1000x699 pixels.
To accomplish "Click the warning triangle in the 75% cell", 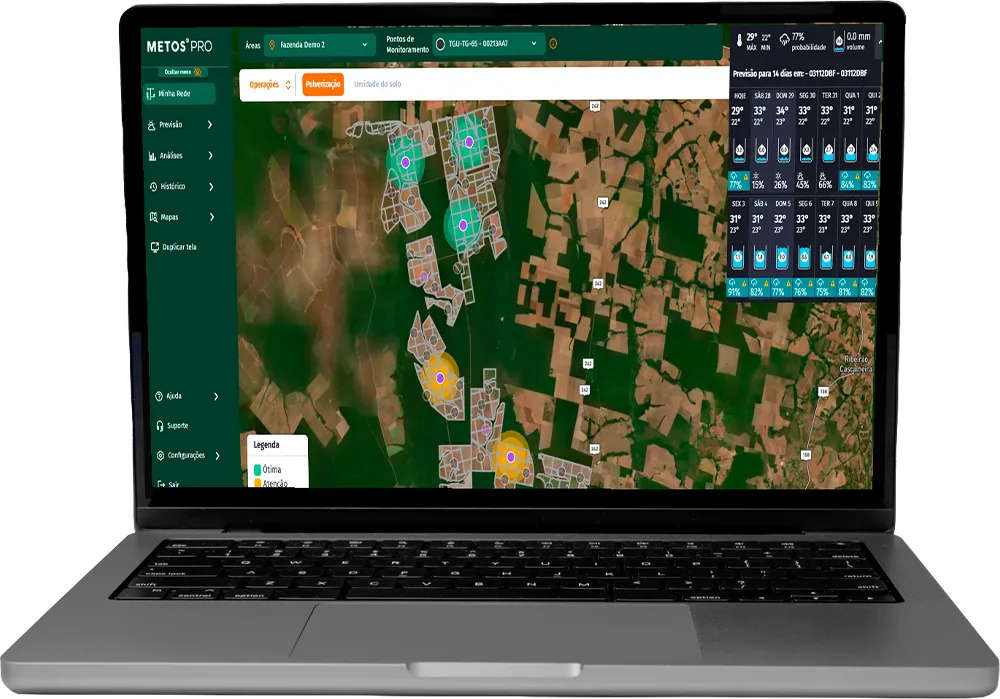I will pyautogui.click(x=833, y=283).
